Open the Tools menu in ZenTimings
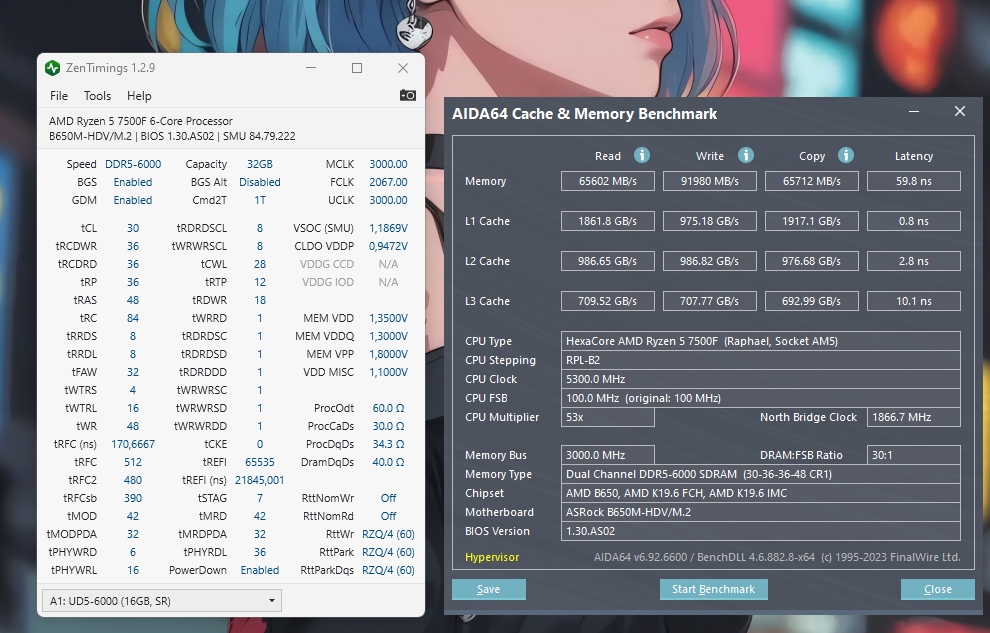This screenshot has height=633, width=990. pyautogui.click(x=97, y=96)
